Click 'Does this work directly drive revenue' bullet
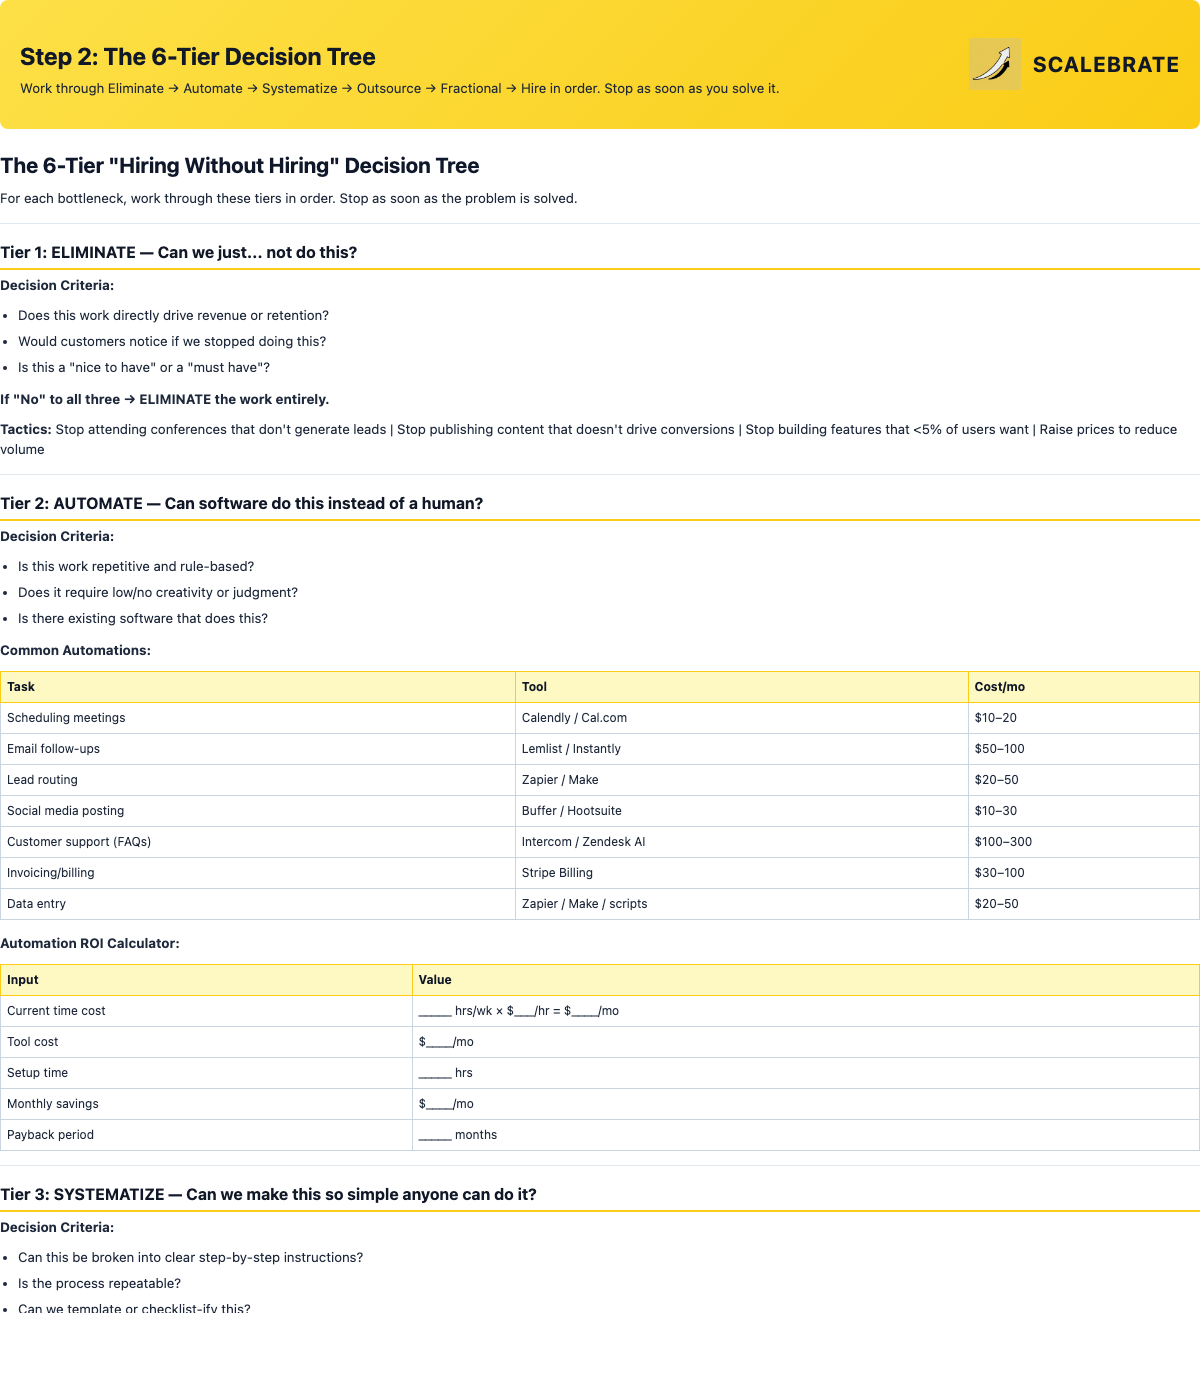1200x1400 pixels. click(x=173, y=315)
